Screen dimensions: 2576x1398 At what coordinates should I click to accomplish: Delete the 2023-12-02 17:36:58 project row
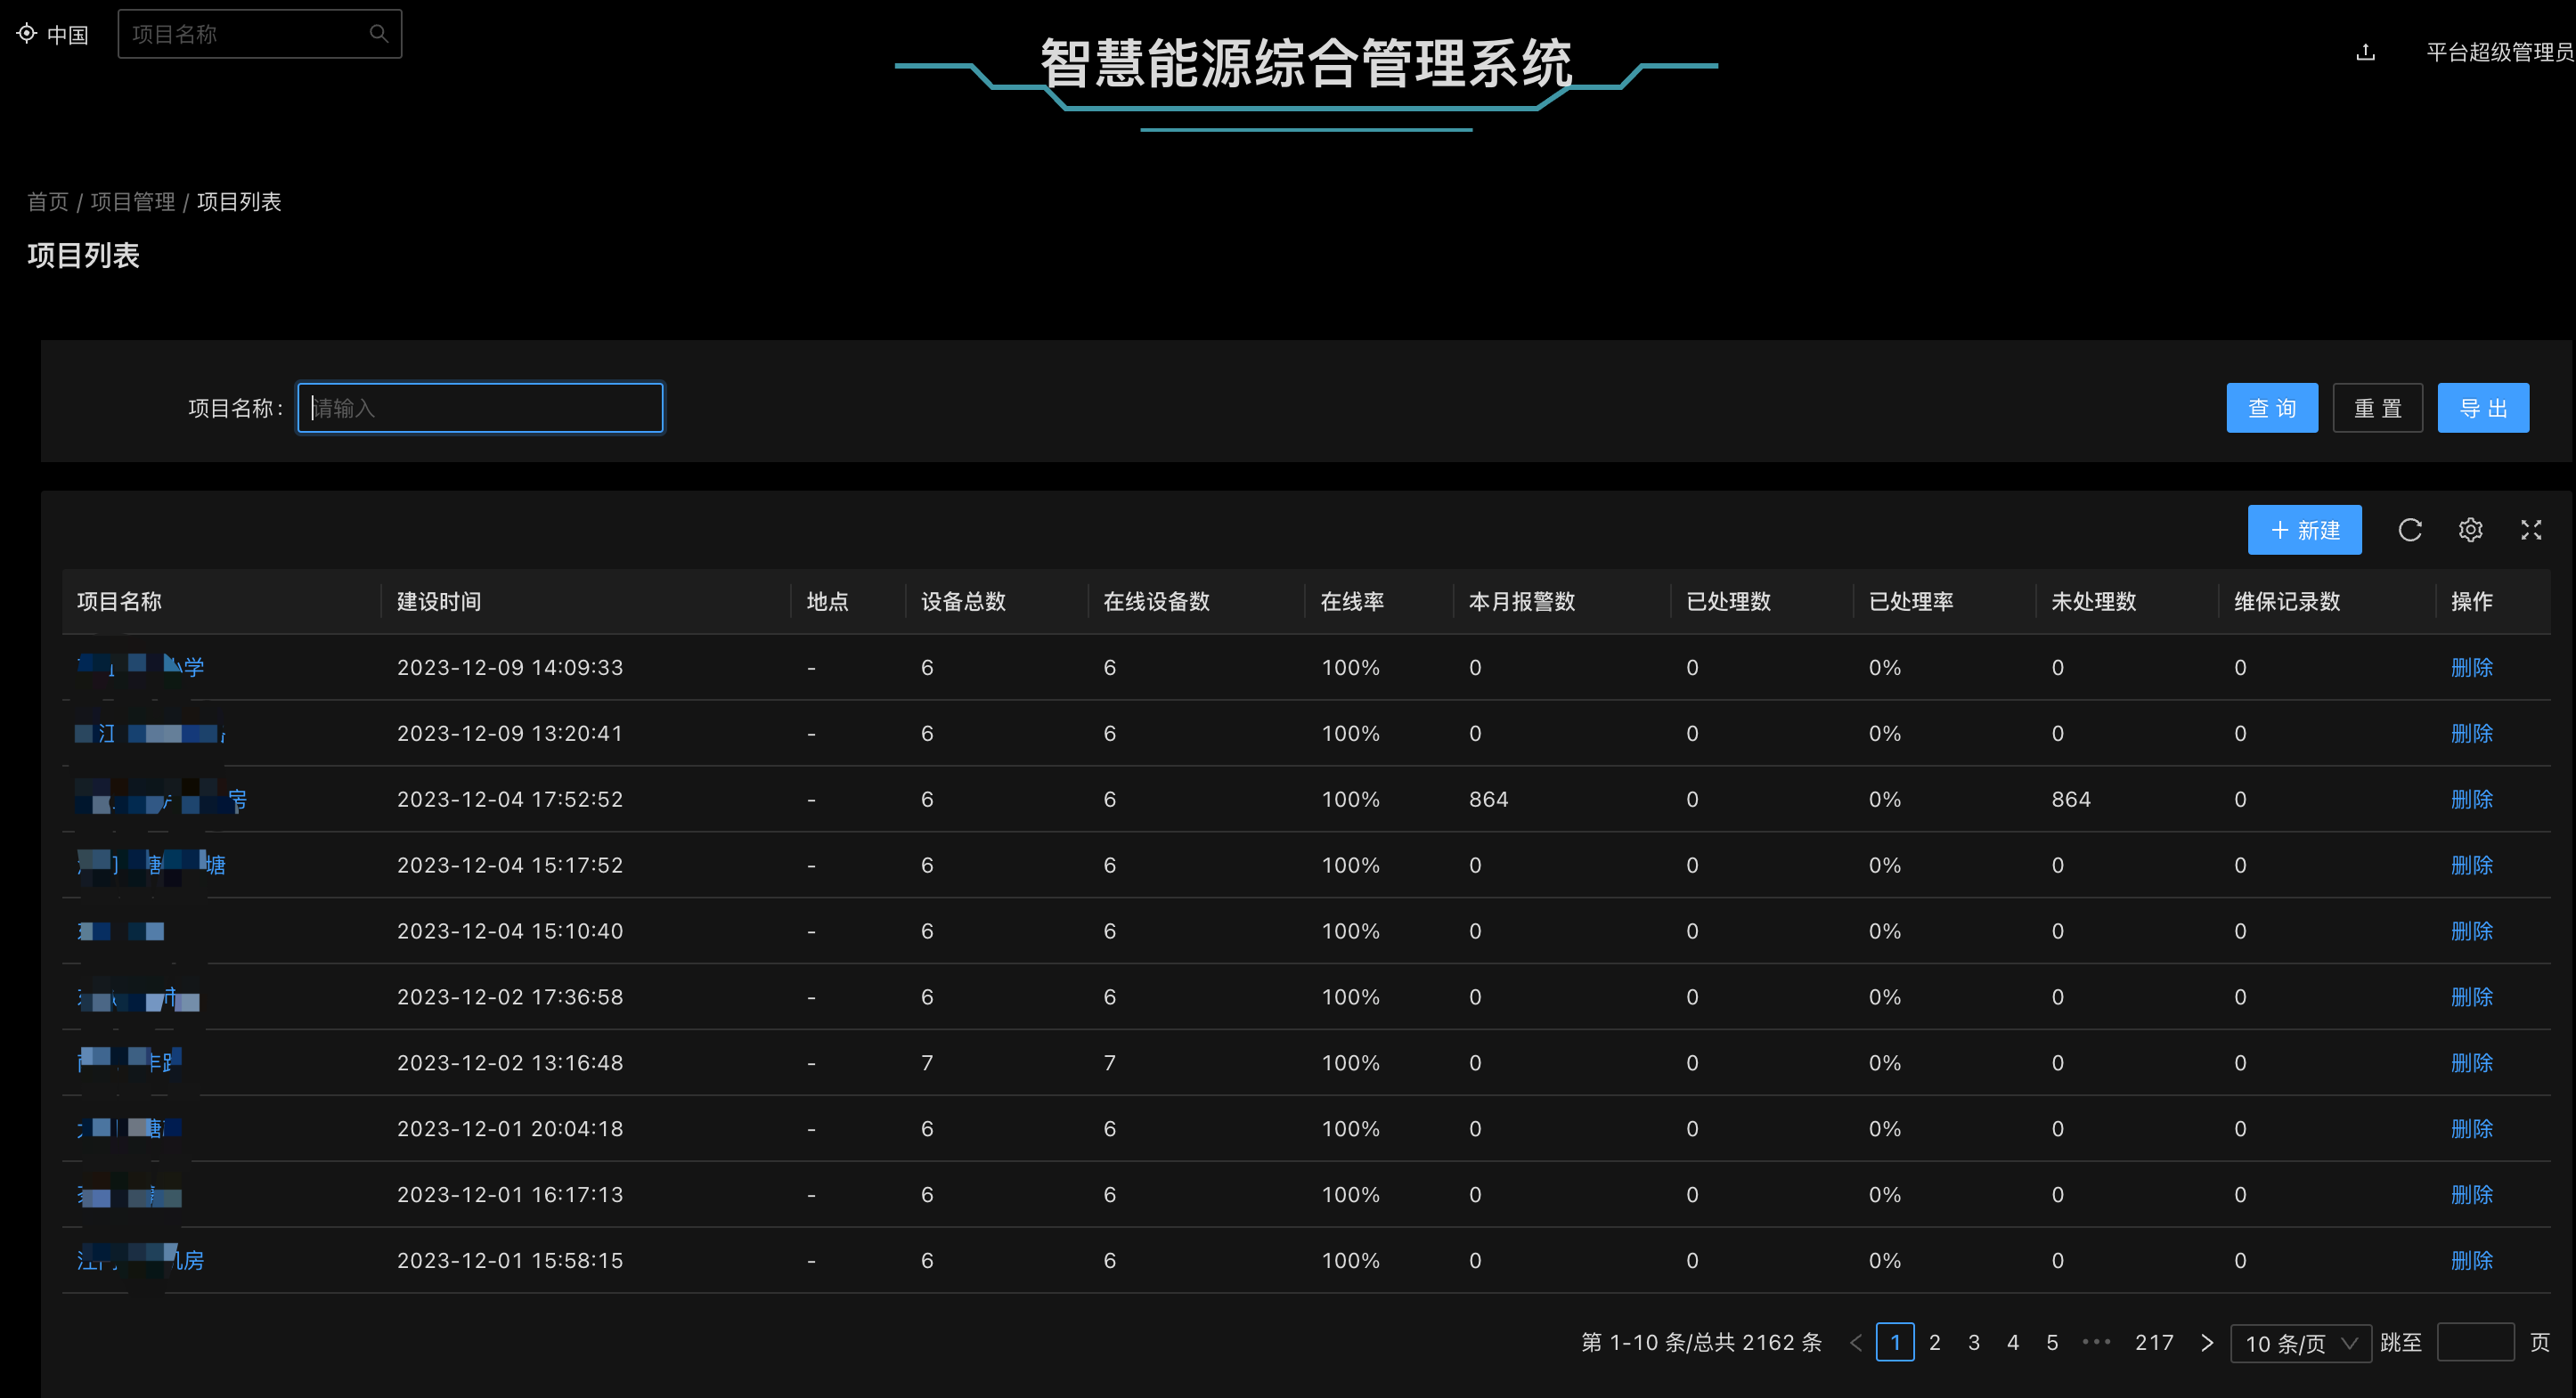[2471, 997]
